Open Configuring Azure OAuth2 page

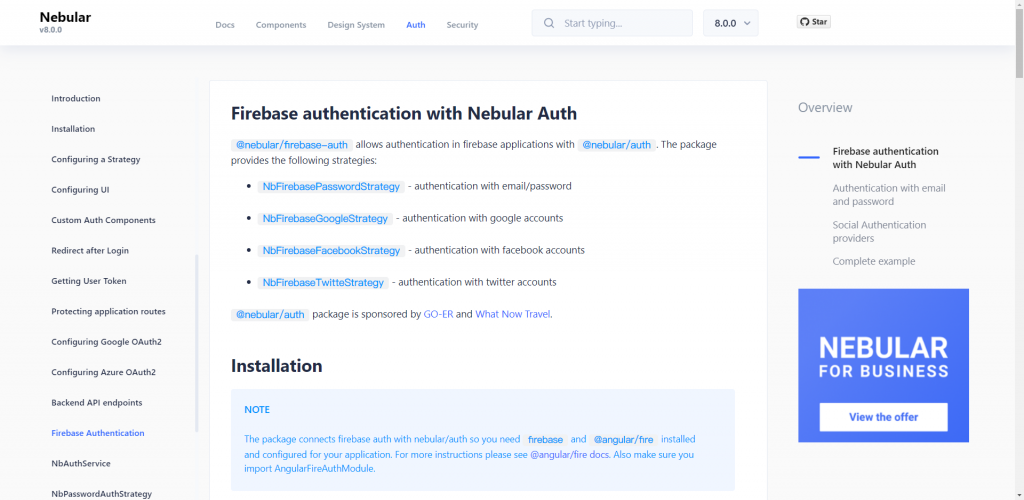pos(103,373)
